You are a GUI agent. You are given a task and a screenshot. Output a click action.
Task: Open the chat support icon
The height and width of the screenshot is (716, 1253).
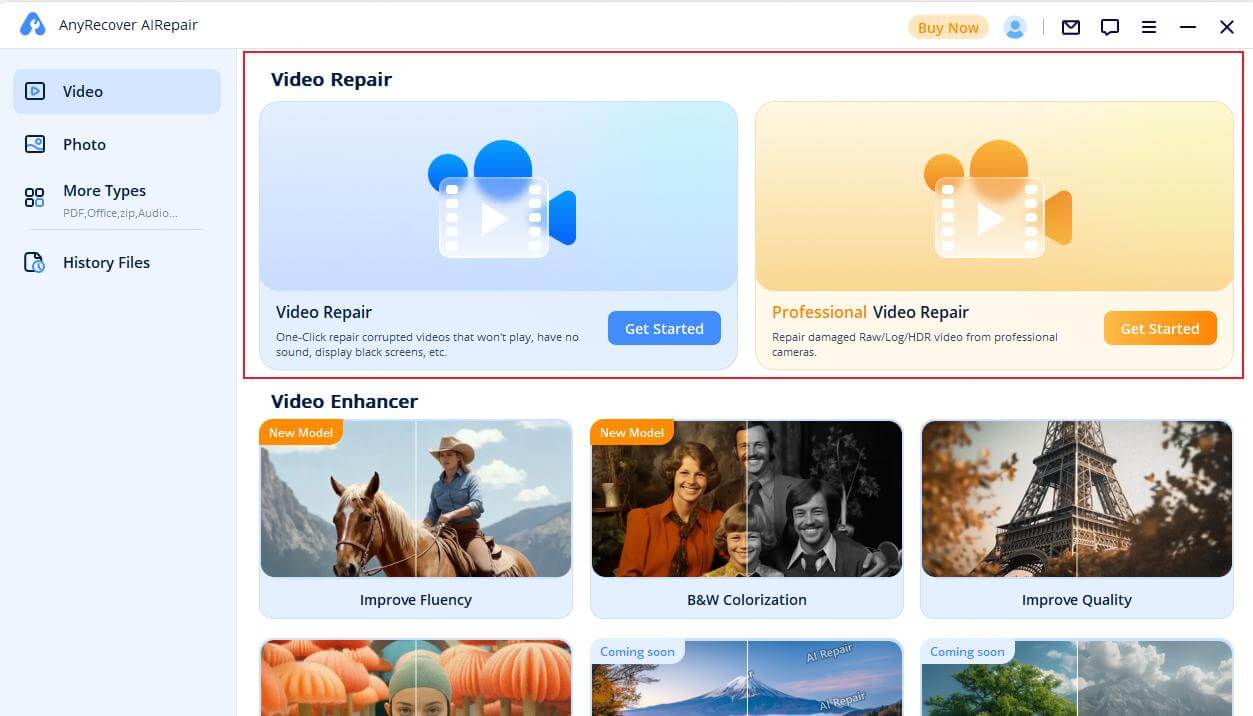[1110, 27]
